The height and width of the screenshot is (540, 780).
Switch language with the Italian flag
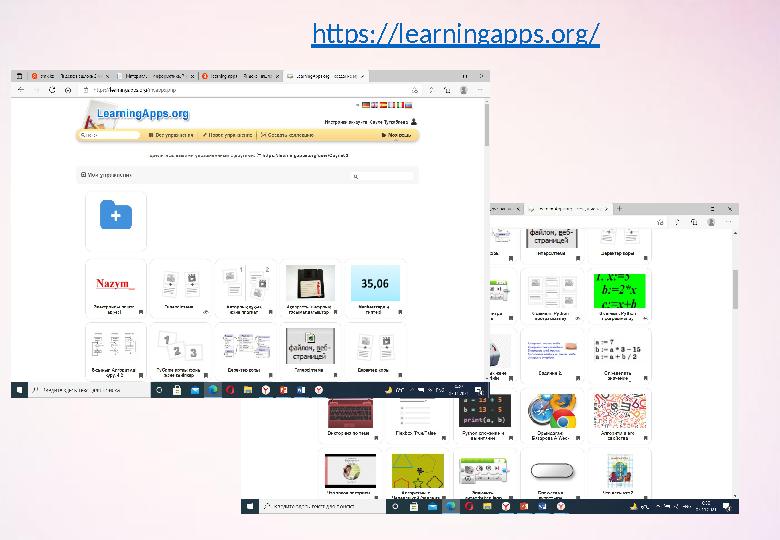[x=400, y=105]
